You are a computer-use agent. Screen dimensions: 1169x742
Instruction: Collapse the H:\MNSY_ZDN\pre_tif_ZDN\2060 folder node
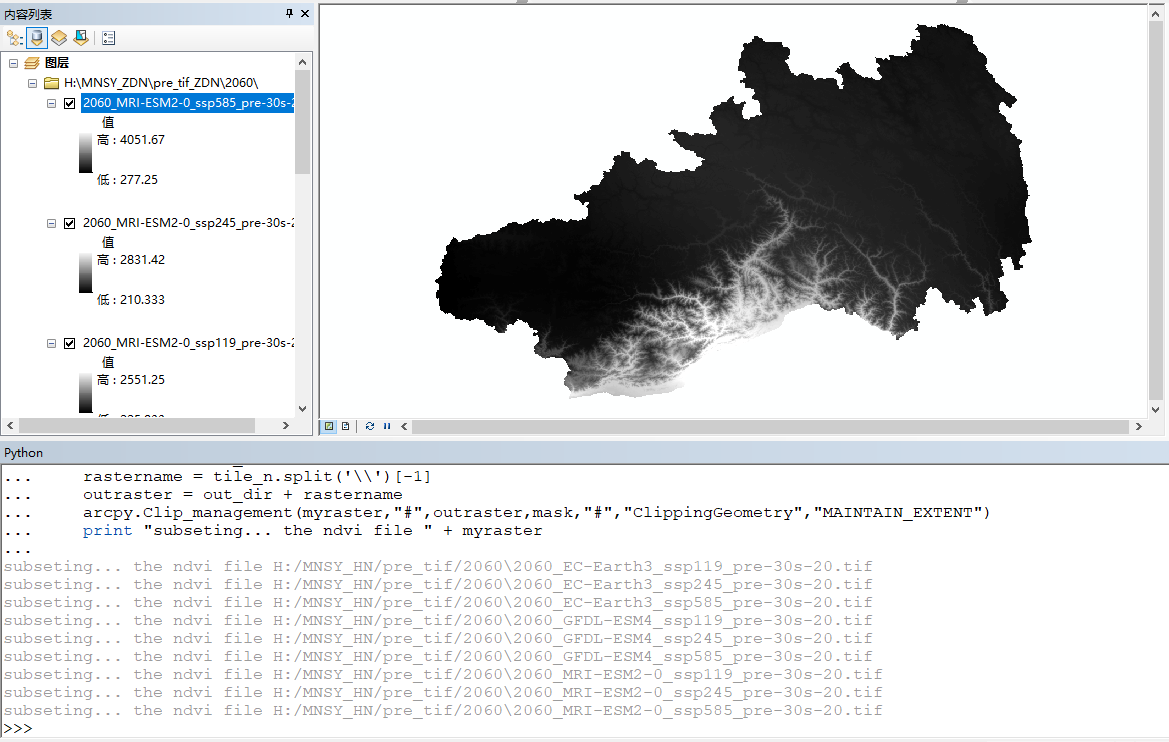coord(31,82)
